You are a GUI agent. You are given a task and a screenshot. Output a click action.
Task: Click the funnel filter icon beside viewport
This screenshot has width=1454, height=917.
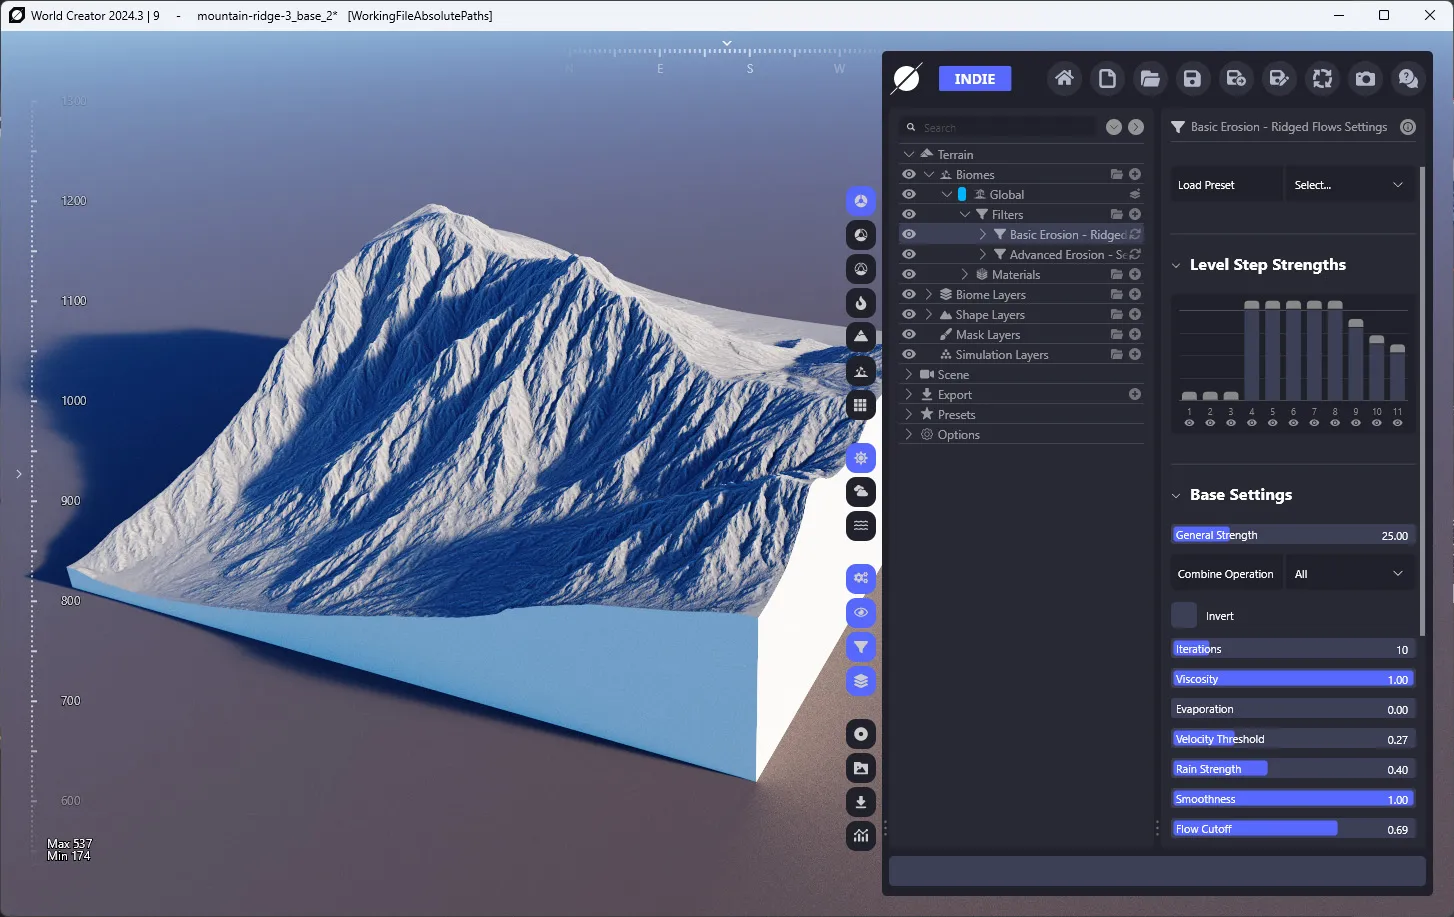[861, 647]
